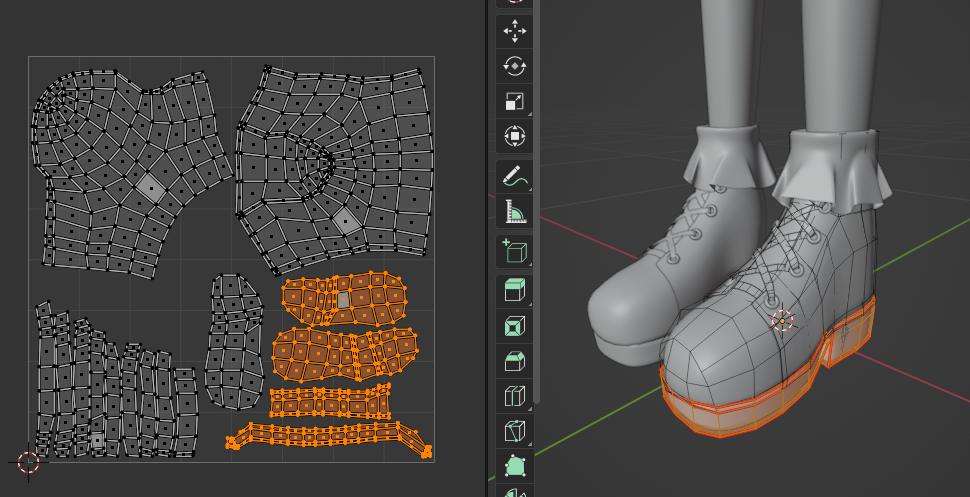
Task: Select the Move tool
Action: (x=515, y=31)
